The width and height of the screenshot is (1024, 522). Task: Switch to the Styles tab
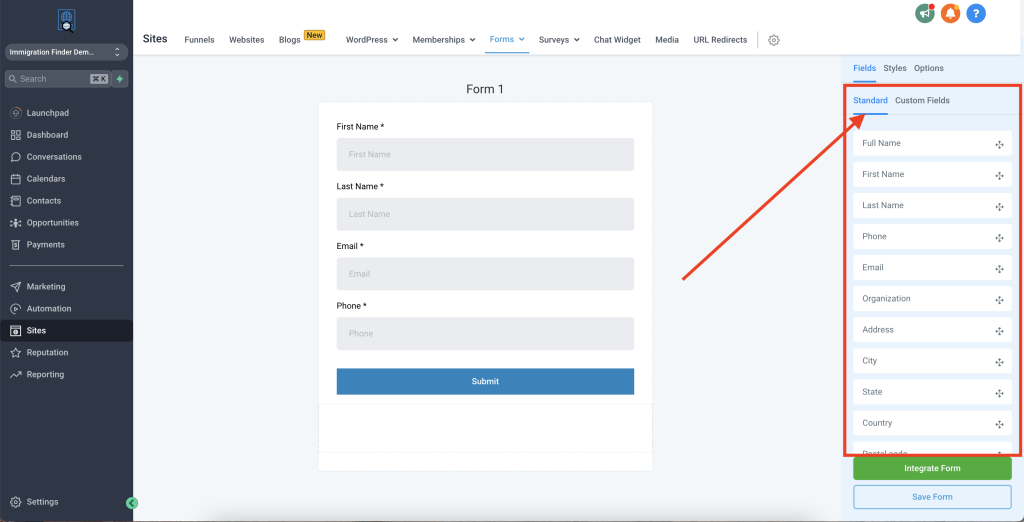coord(895,68)
